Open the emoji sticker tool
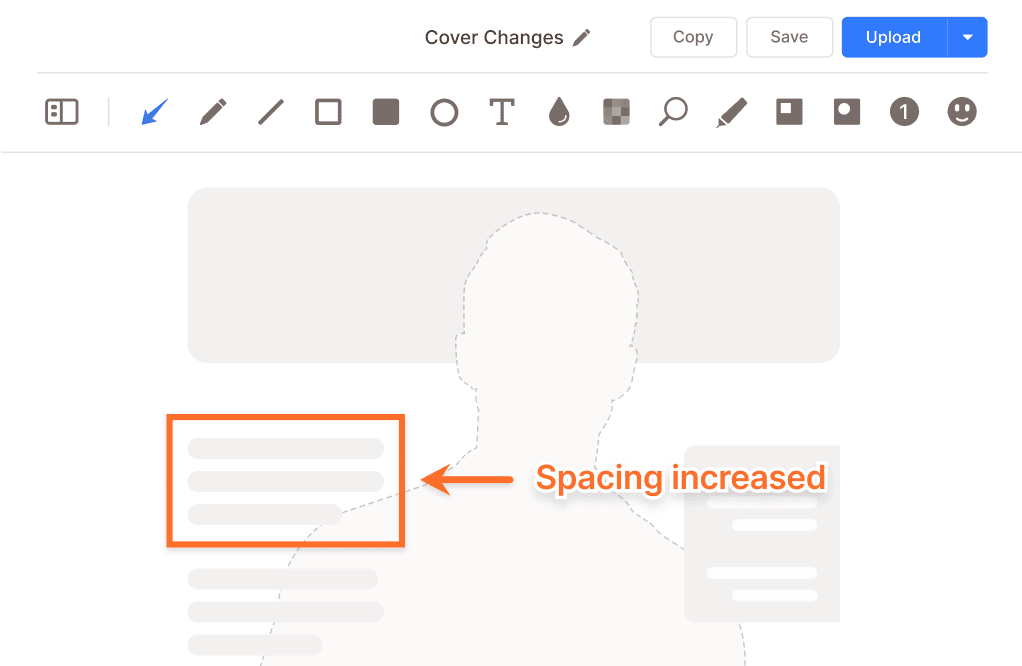Image resolution: width=1022 pixels, height=666 pixels. (962, 112)
